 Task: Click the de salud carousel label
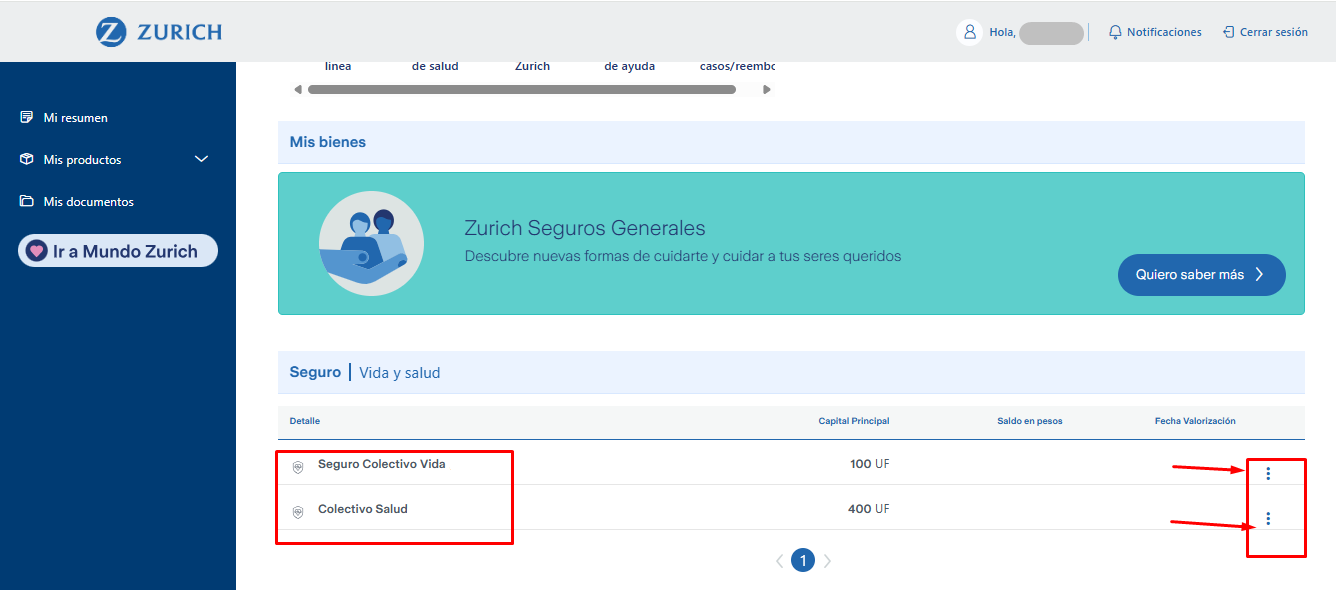435,67
